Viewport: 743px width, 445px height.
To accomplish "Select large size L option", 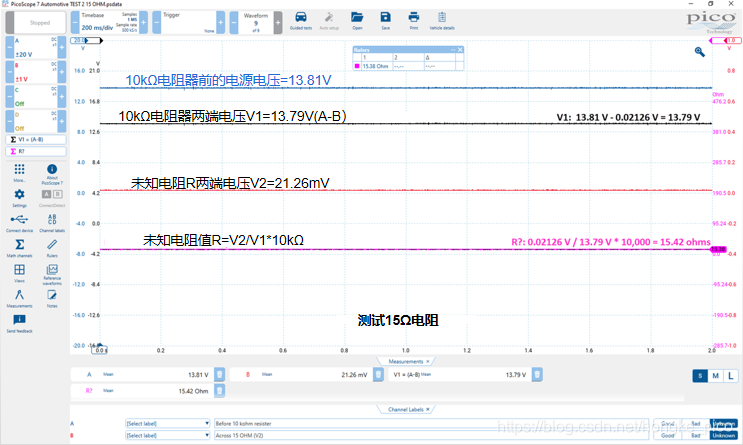I will (731, 376).
